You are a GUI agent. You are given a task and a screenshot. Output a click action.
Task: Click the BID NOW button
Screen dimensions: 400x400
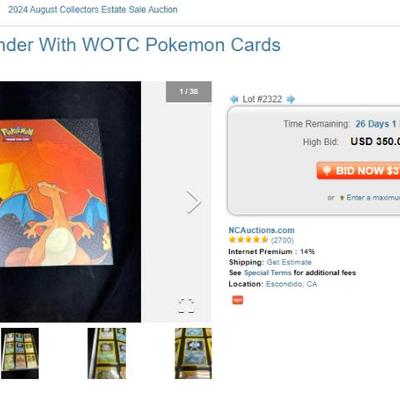click(358, 171)
